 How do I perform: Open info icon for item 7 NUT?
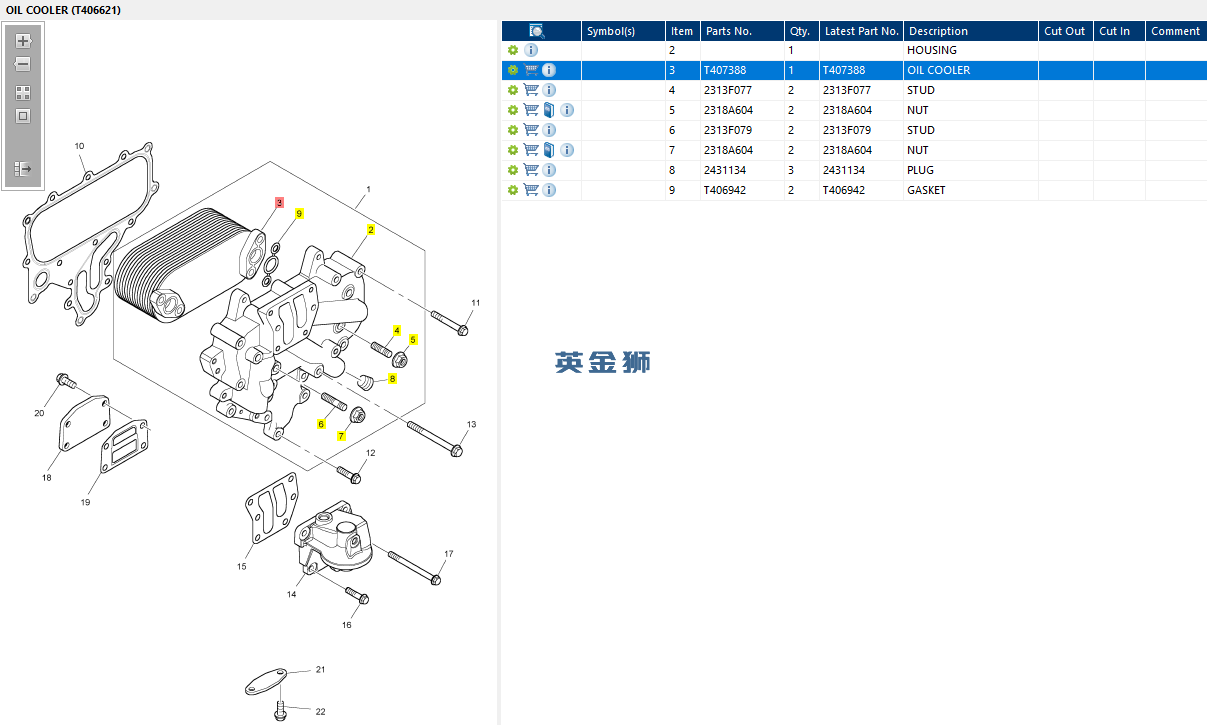(567, 150)
